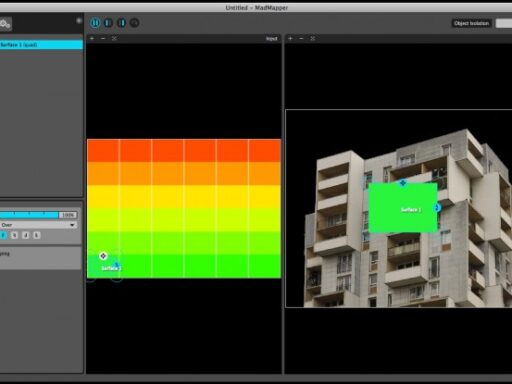Click the orange band of the test pattern

click(x=184, y=173)
